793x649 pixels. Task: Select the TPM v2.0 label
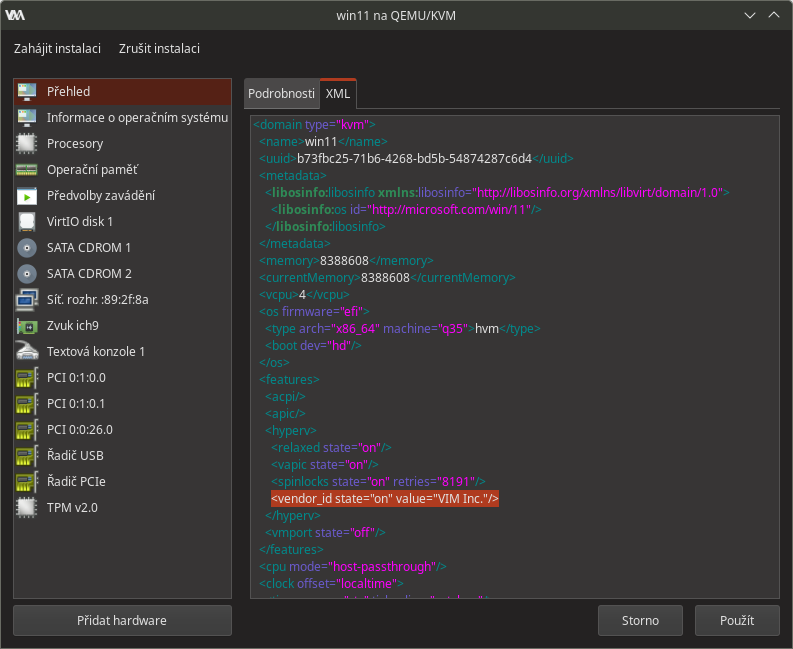point(72,508)
